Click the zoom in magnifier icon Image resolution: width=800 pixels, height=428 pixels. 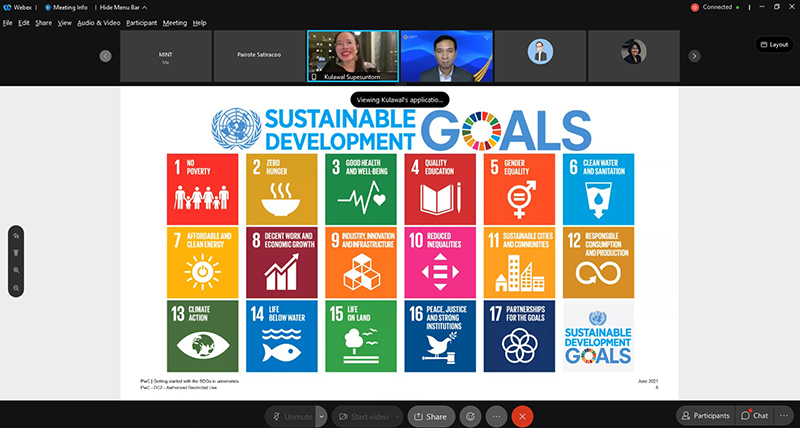pyautogui.click(x=16, y=270)
